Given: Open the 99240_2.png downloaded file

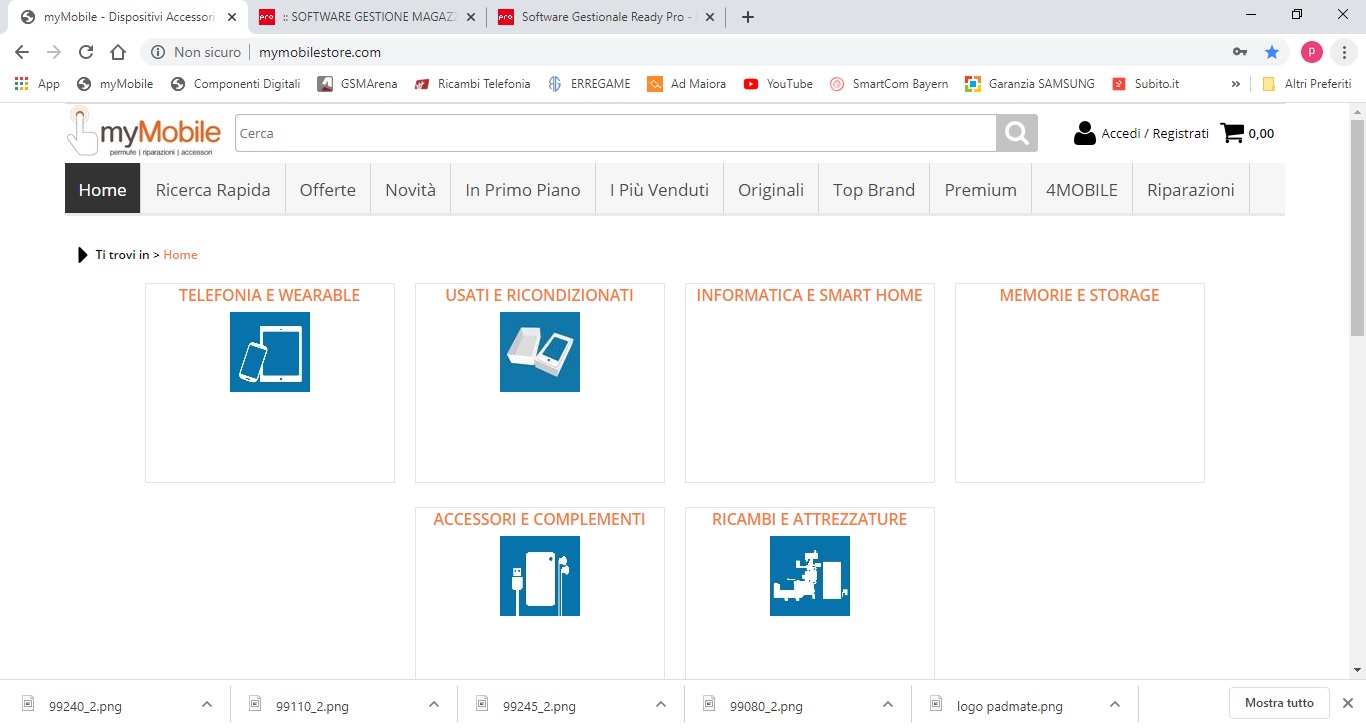Looking at the screenshot, I should [x=85, y=706].
